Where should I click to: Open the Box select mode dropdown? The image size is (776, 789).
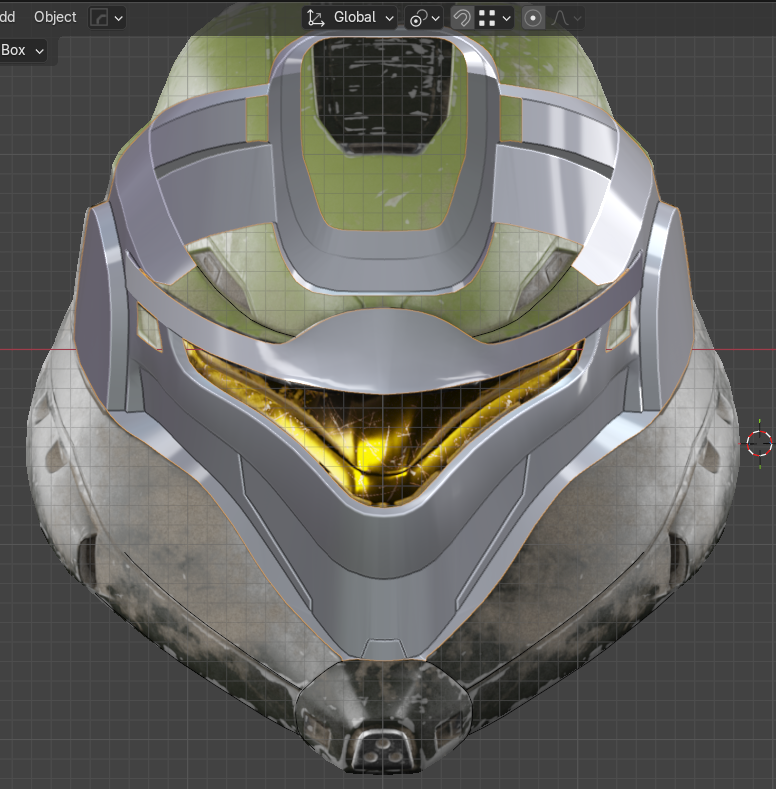[23, 50]
